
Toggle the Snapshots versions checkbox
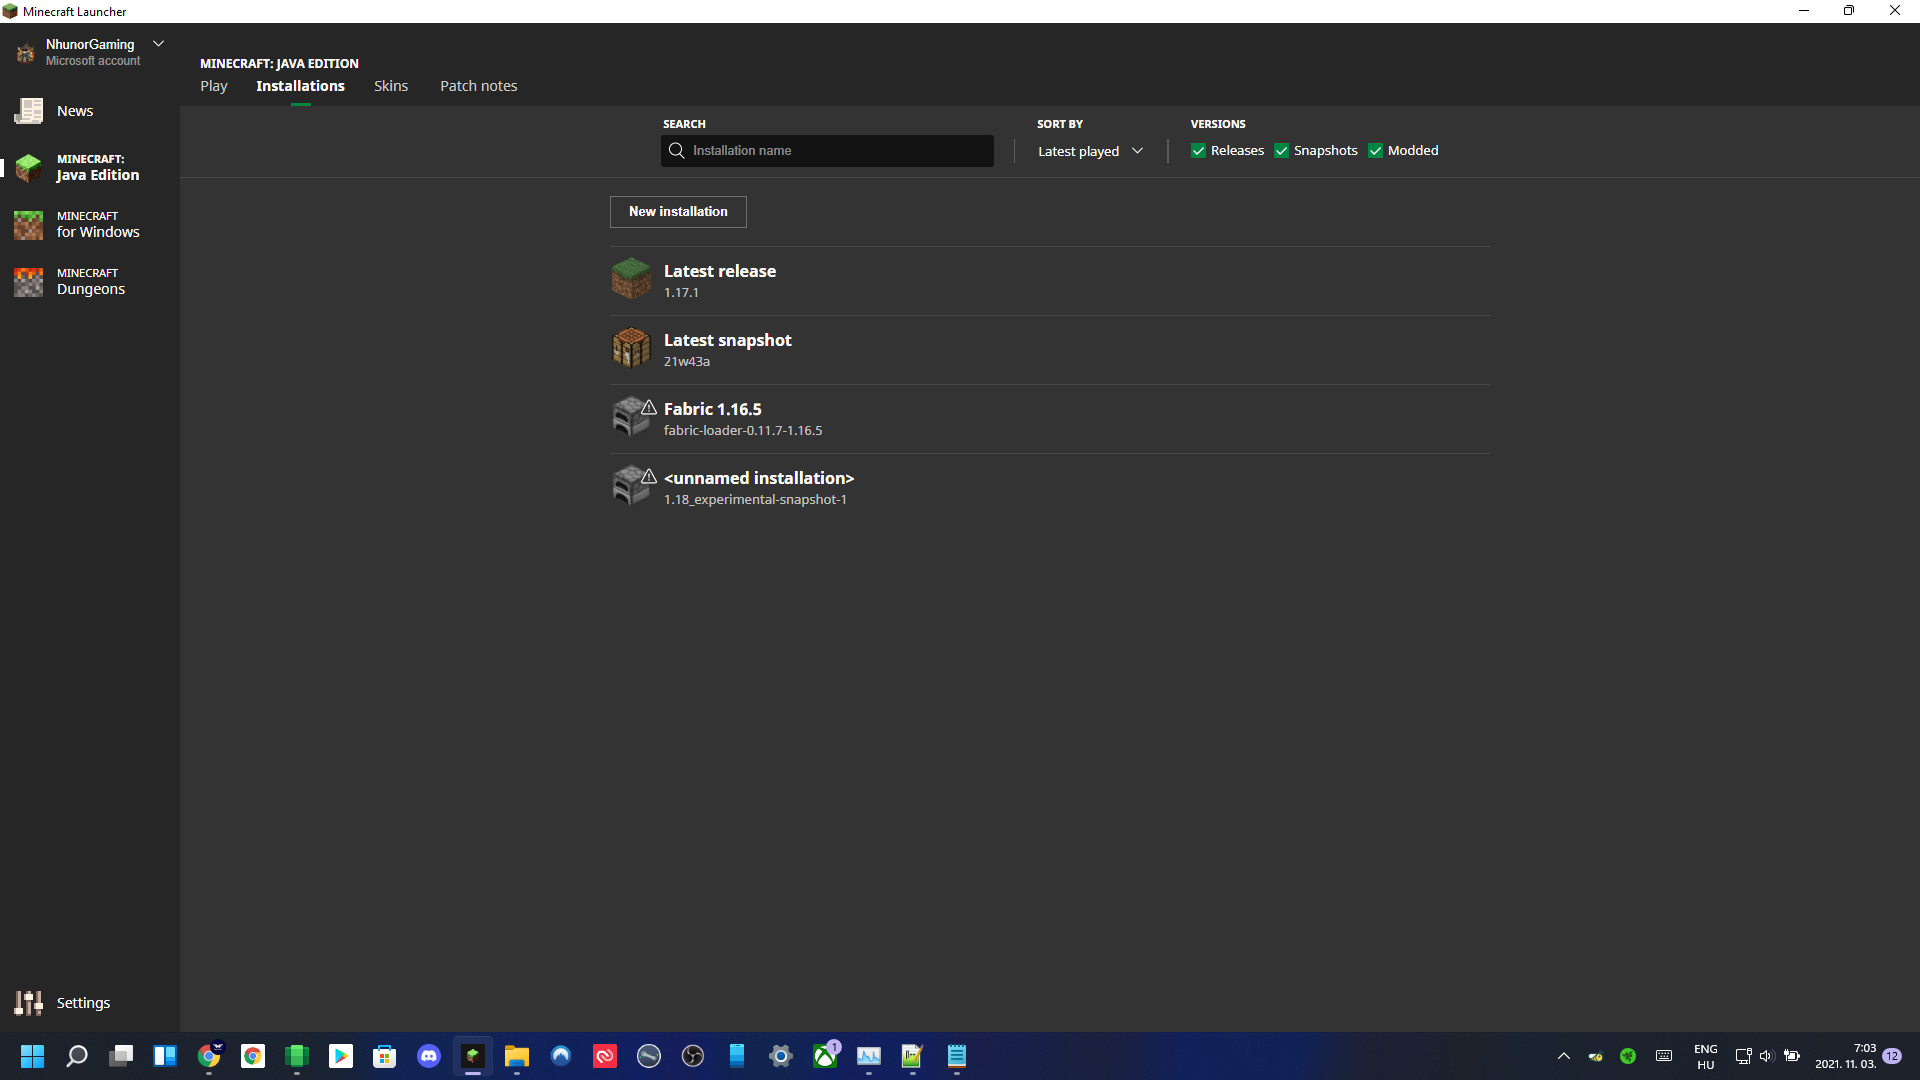pyautogui.click(x=1281, y=151)
